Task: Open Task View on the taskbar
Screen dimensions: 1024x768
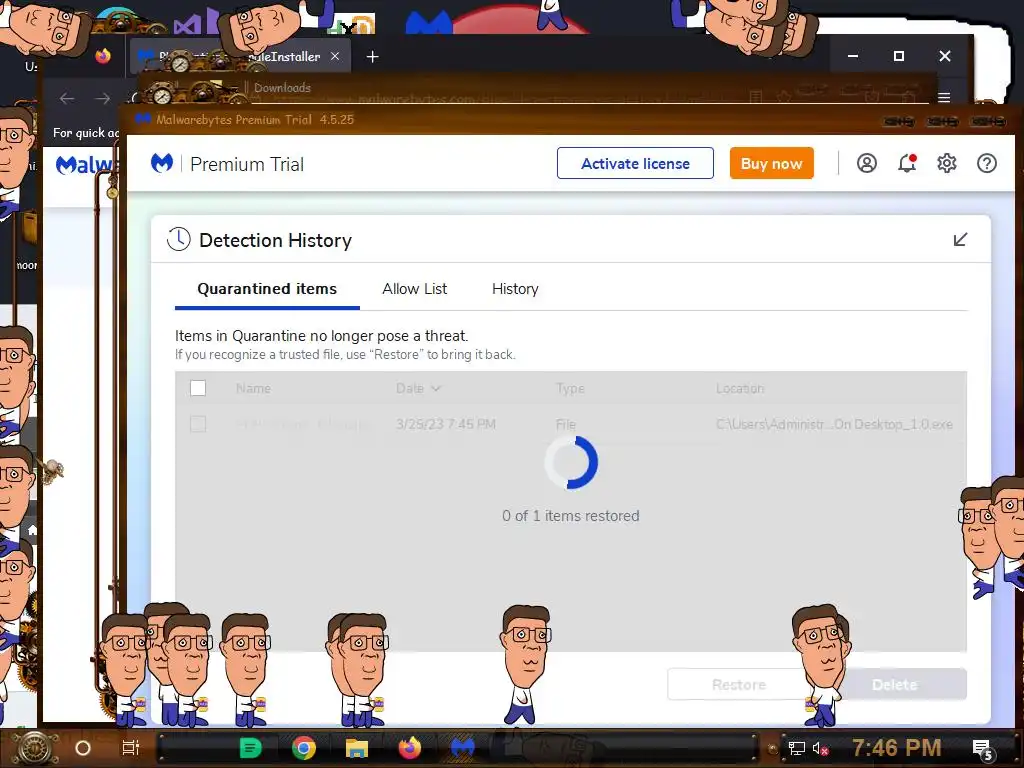Action: tap(131, 748)
